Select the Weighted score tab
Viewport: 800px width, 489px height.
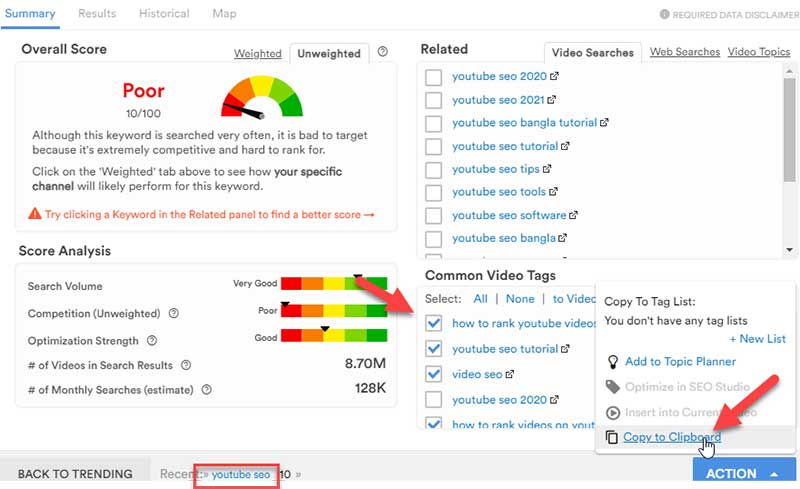pyautogui.click(x=258, y=54)
